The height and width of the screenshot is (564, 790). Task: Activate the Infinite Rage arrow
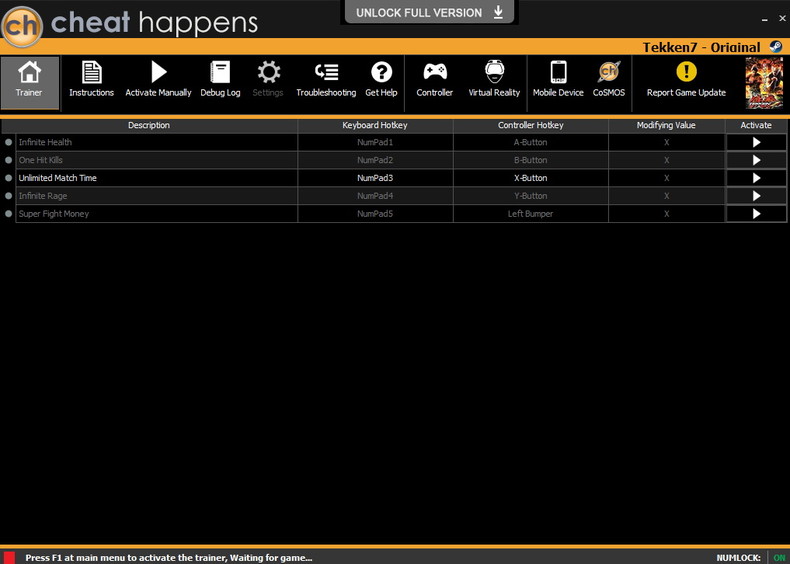tap(756, 196)
